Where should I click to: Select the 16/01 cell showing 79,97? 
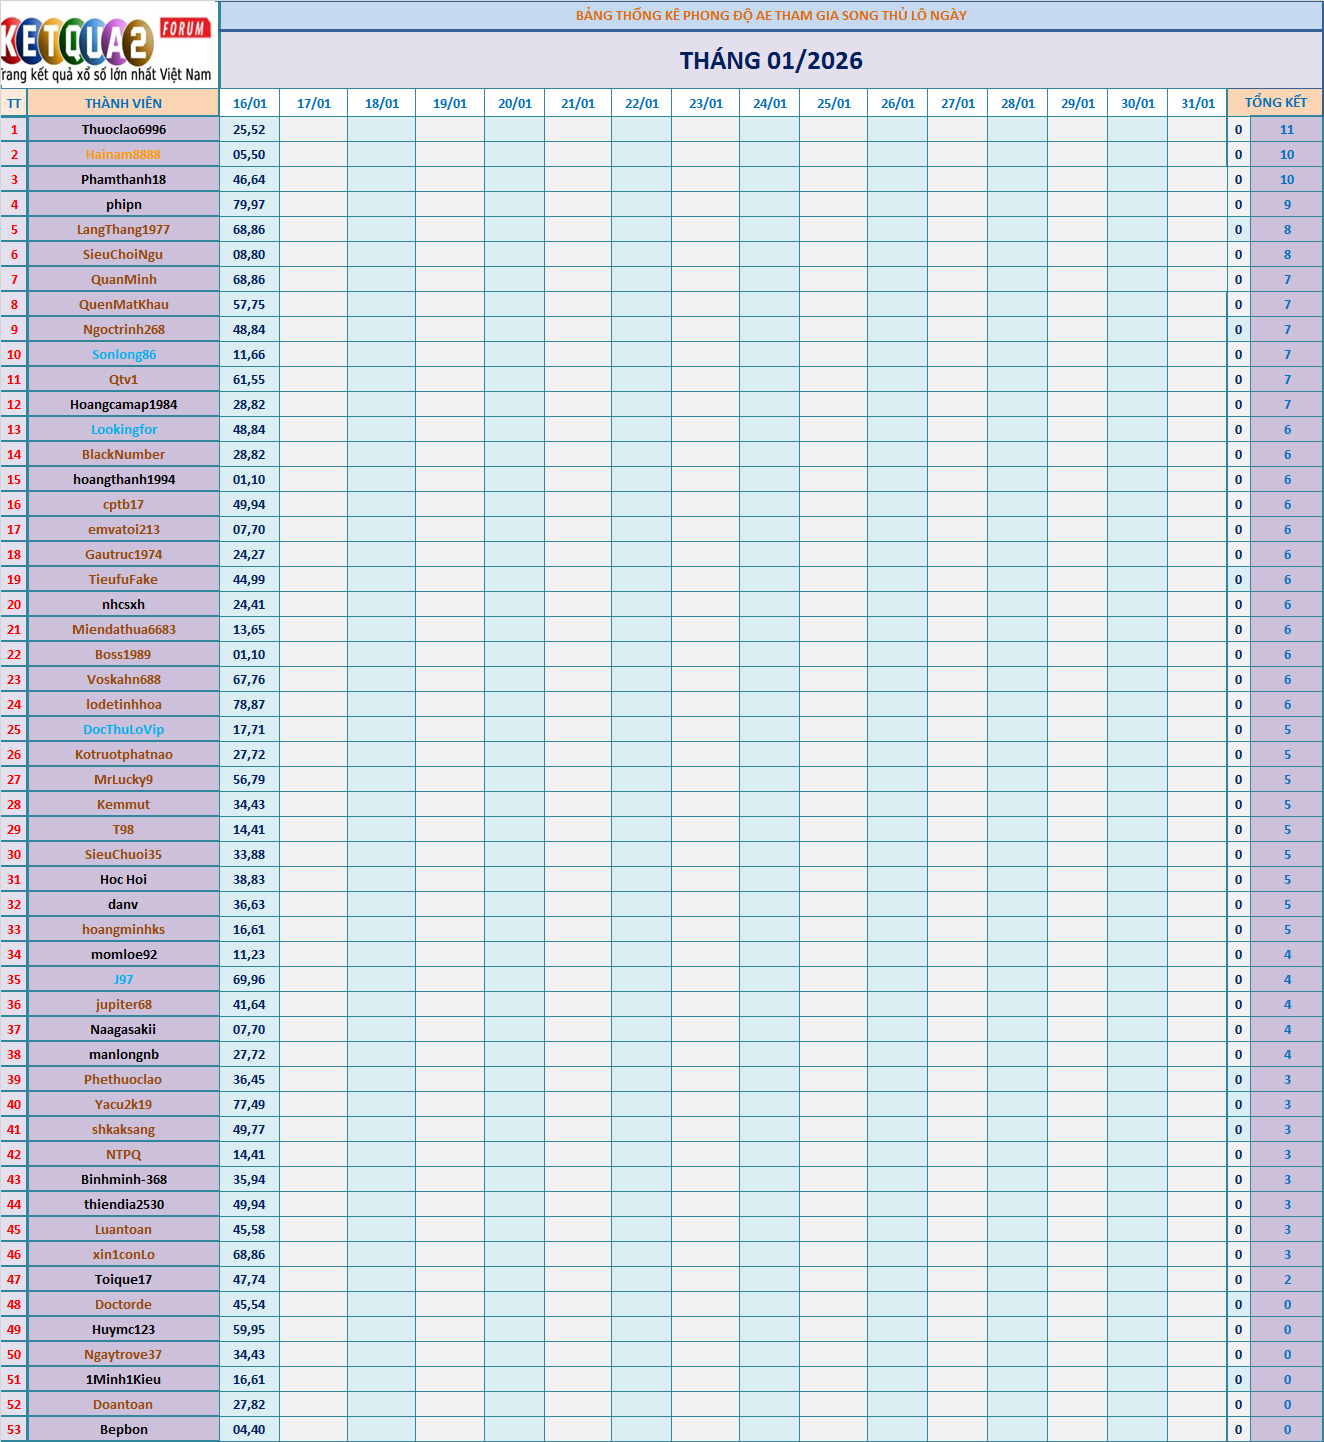[x=249, y=204]
